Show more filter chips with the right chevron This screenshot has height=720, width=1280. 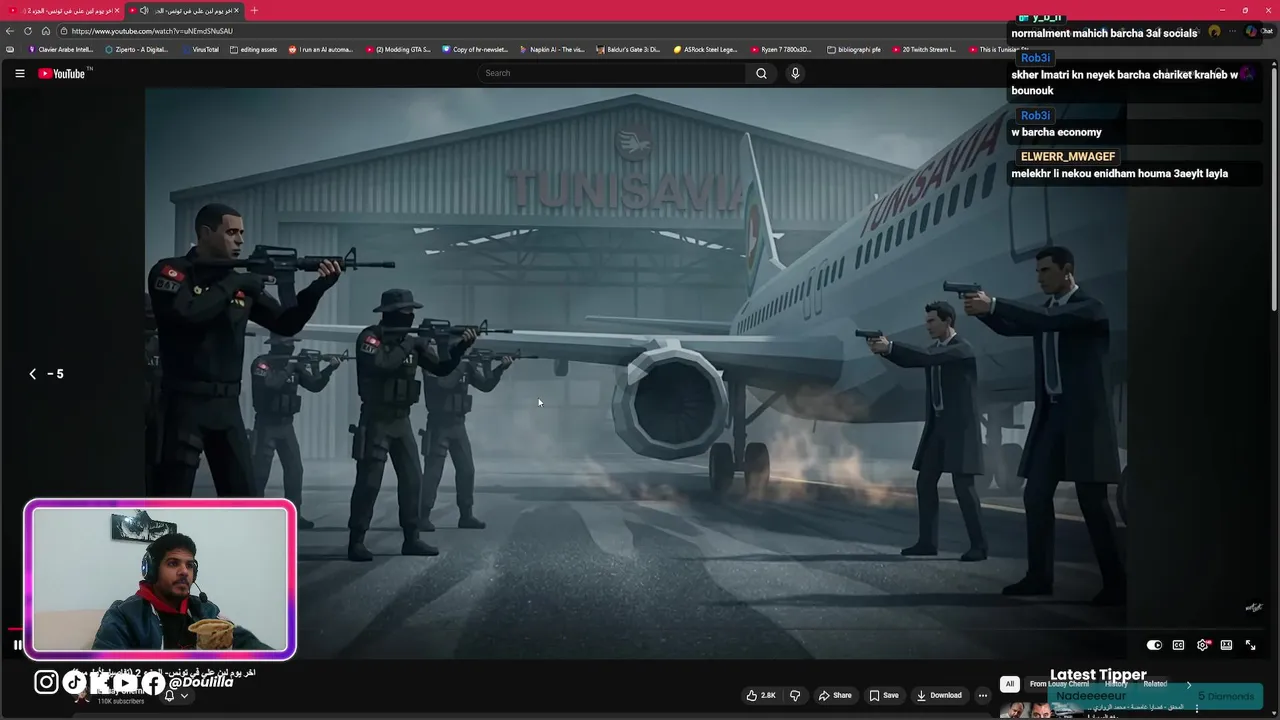click(x=1189, y=684)
